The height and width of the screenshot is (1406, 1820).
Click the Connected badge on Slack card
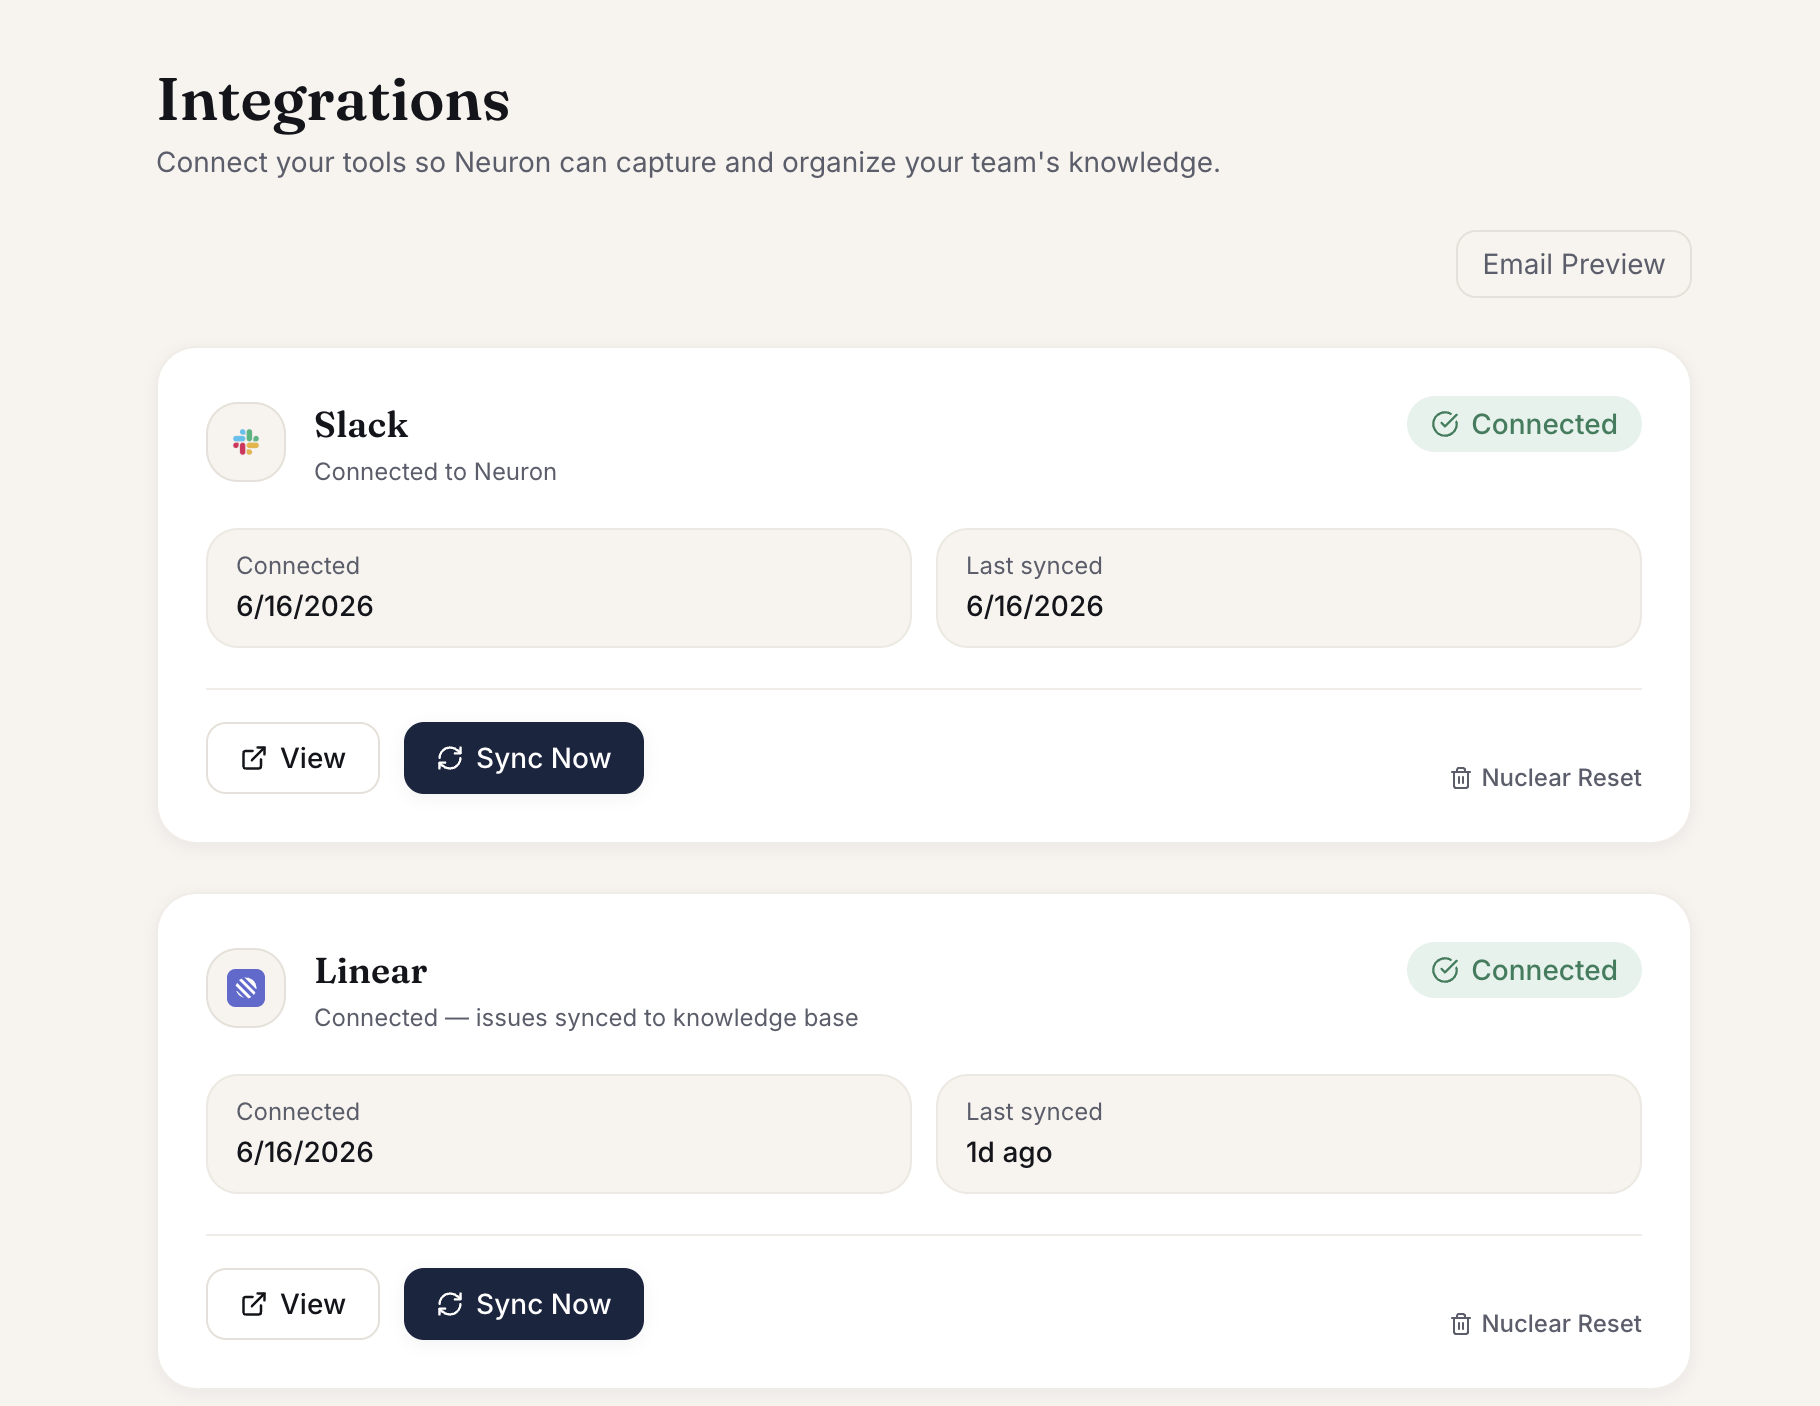1524,424
